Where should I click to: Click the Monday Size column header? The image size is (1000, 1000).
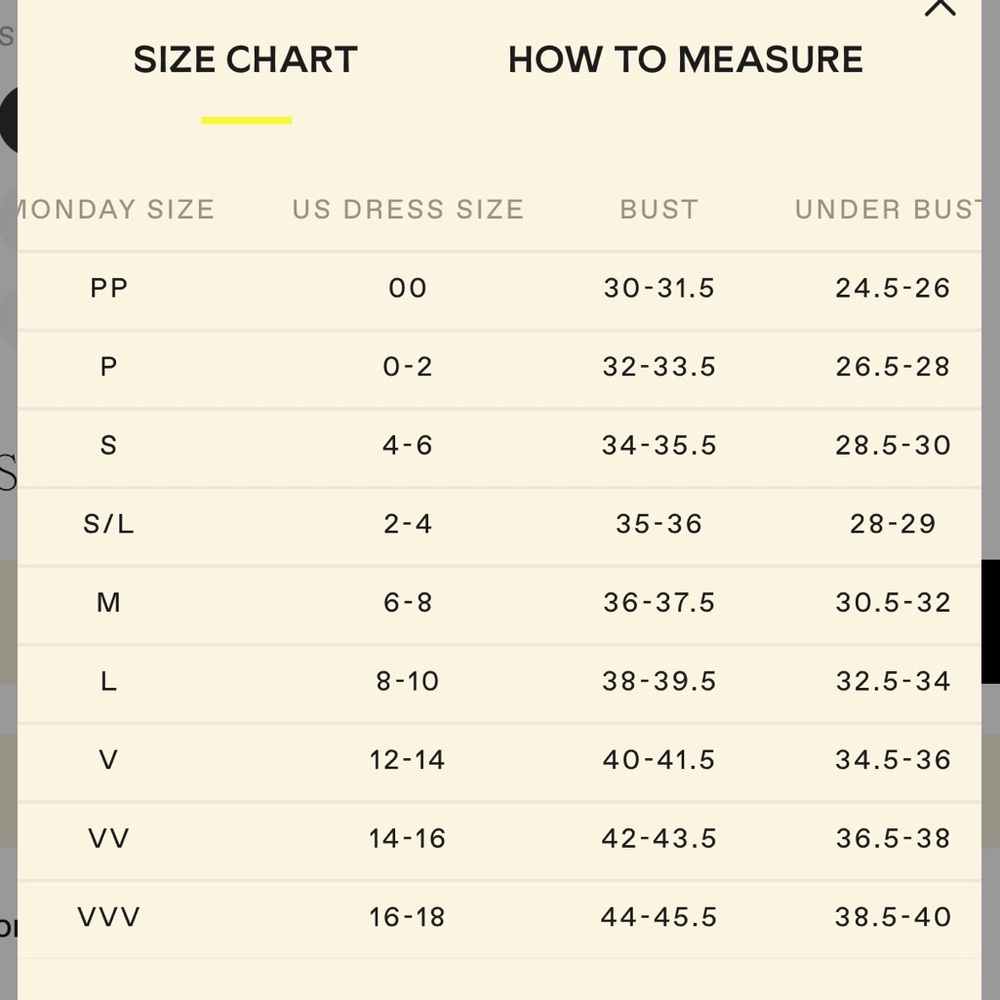click(x=116, y=209)
